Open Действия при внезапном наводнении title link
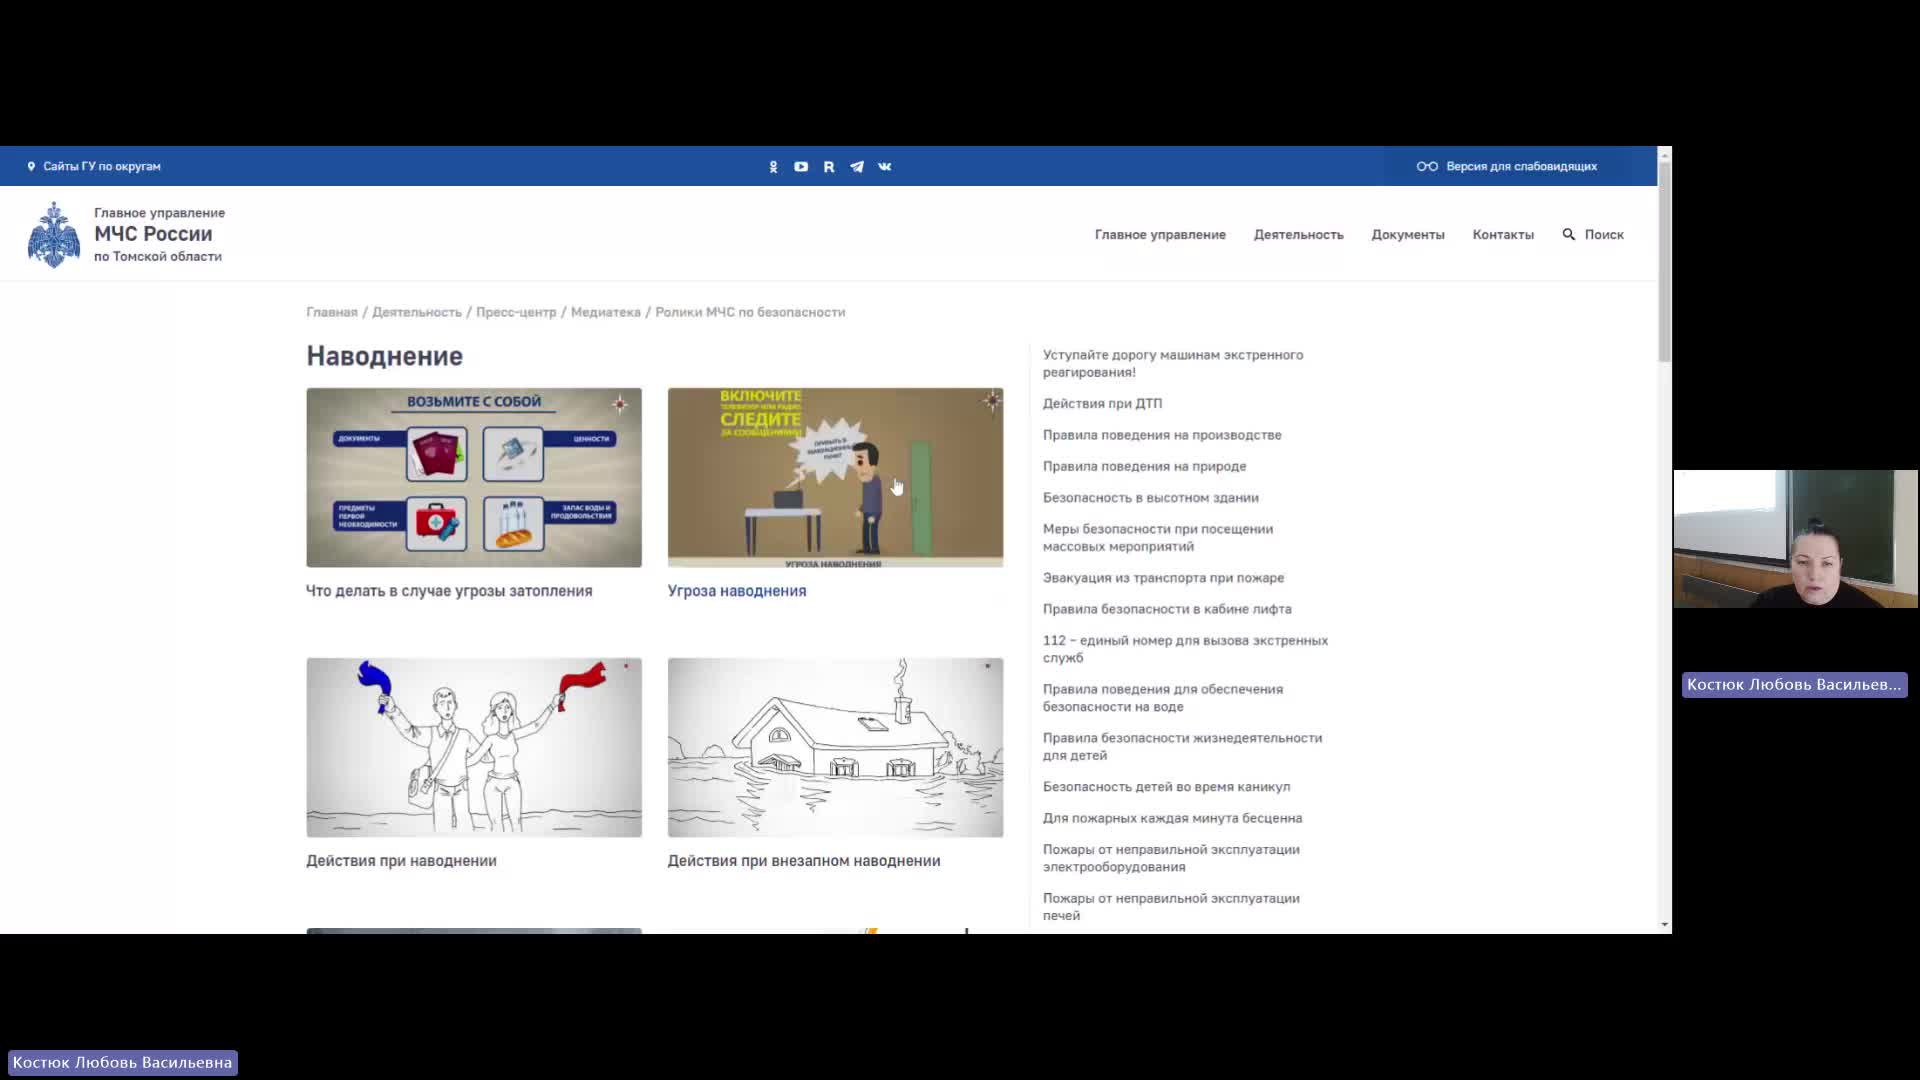The image size is (1920, 1080). [x=804, y=861]
